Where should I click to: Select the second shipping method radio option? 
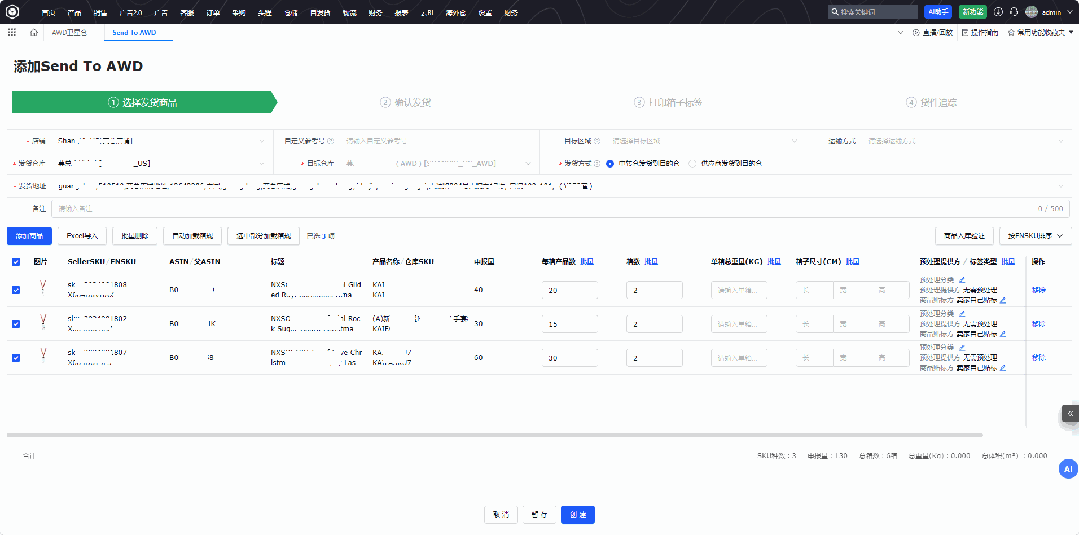[x=692, y=163]
